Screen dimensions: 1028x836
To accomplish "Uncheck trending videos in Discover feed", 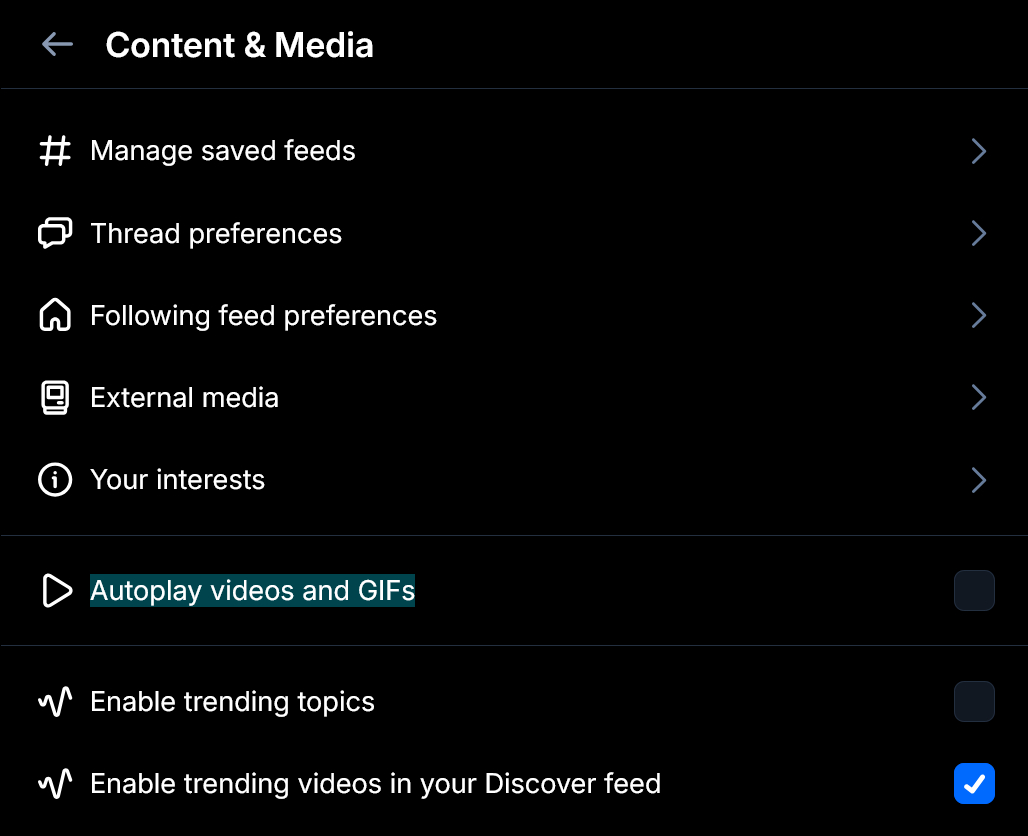I will coord(974,784).
